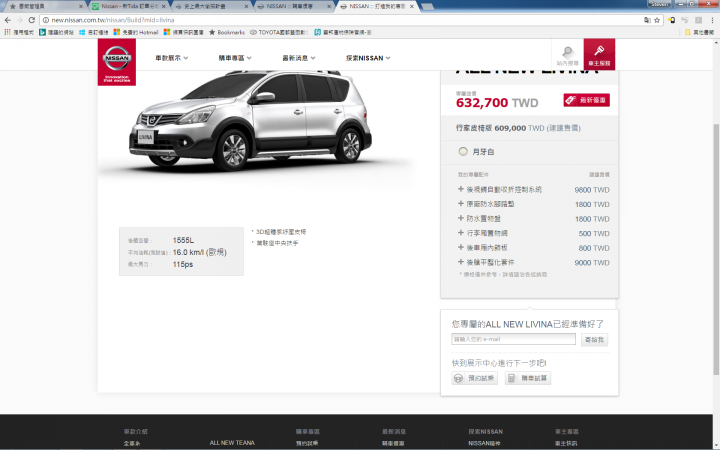
Task: Close the Nissan Tiida tab
Action: [x=163, y=6]
